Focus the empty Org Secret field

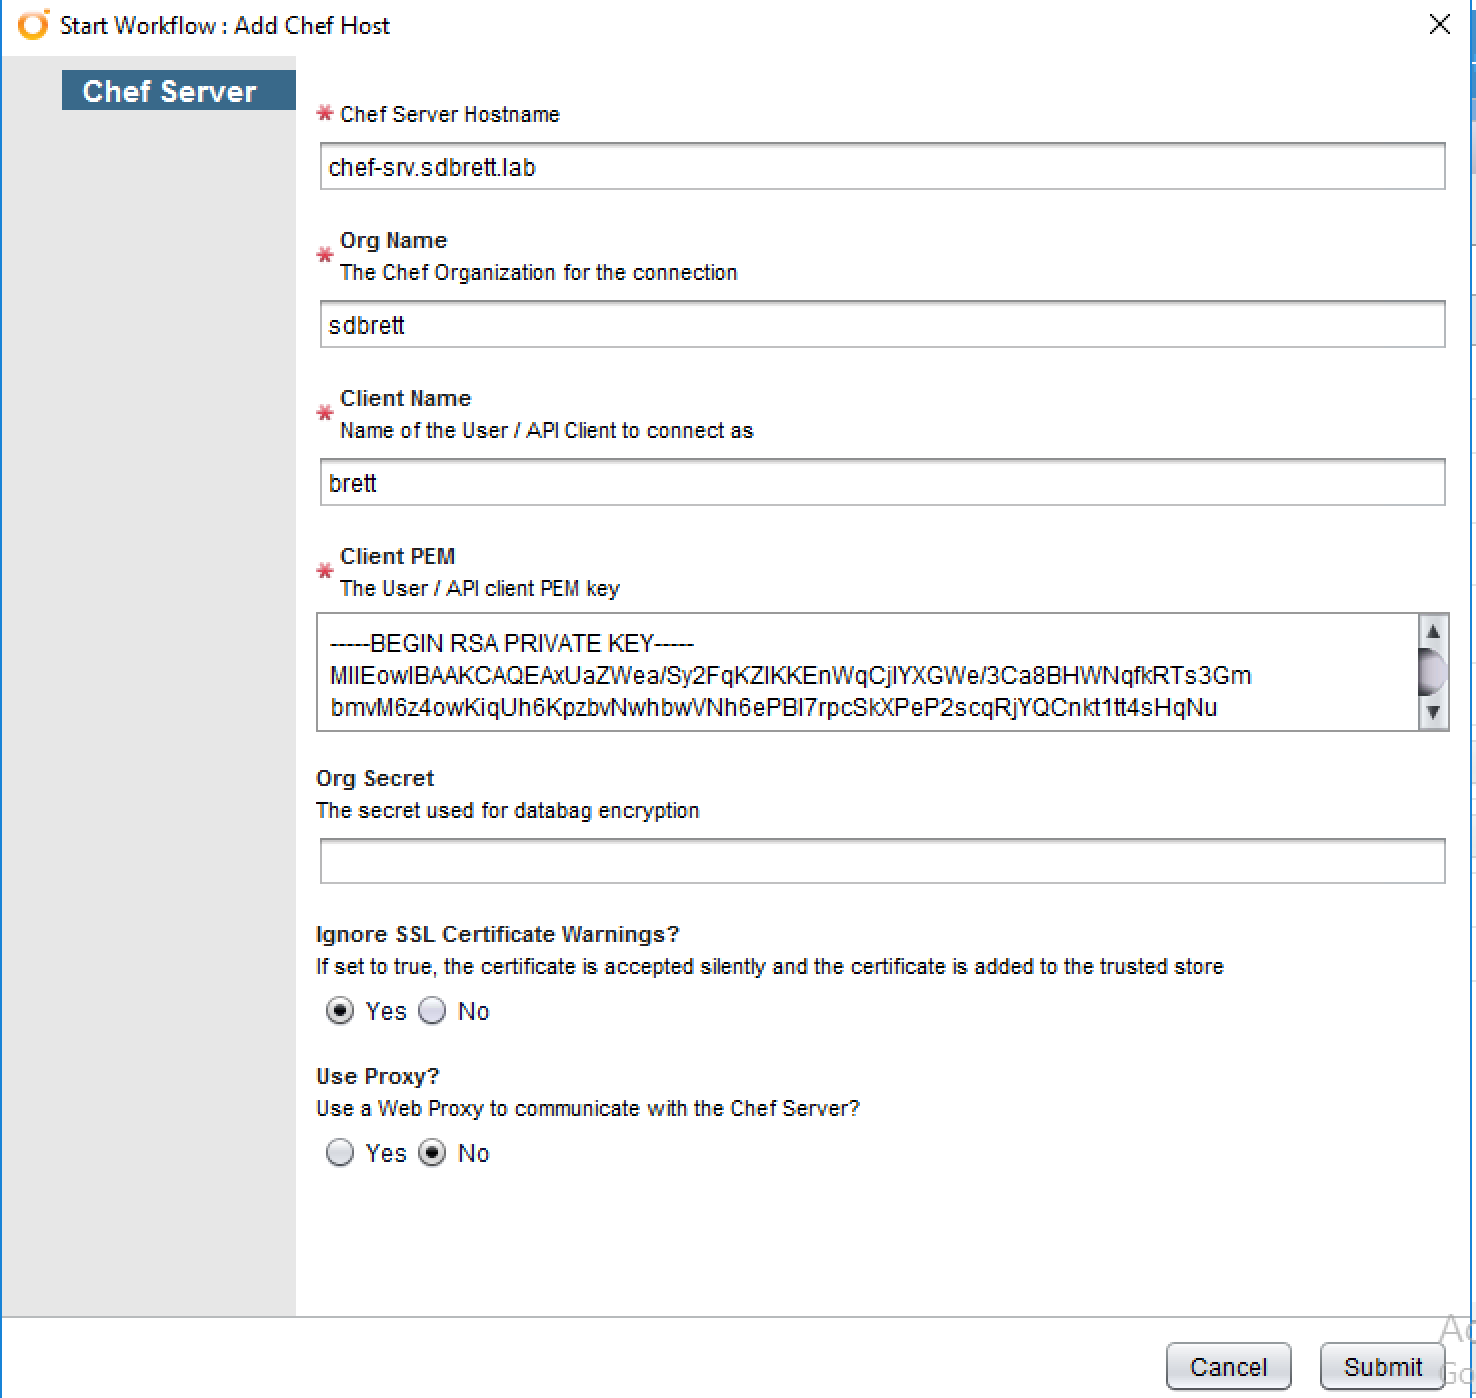point(882,861)
